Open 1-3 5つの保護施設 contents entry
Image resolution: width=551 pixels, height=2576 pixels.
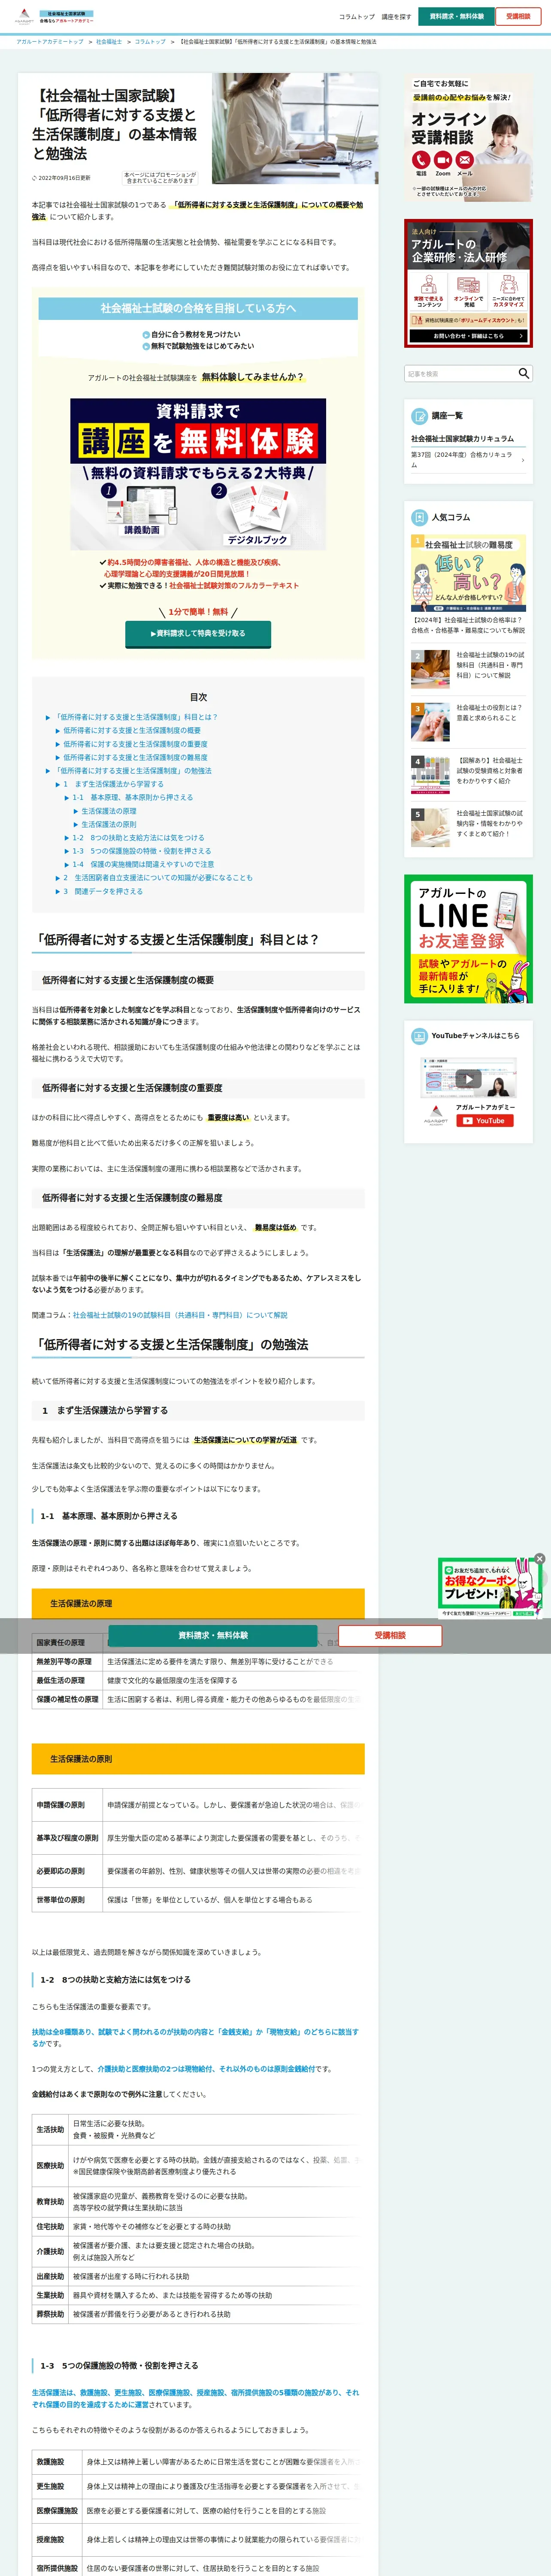[x=141, y=851]
